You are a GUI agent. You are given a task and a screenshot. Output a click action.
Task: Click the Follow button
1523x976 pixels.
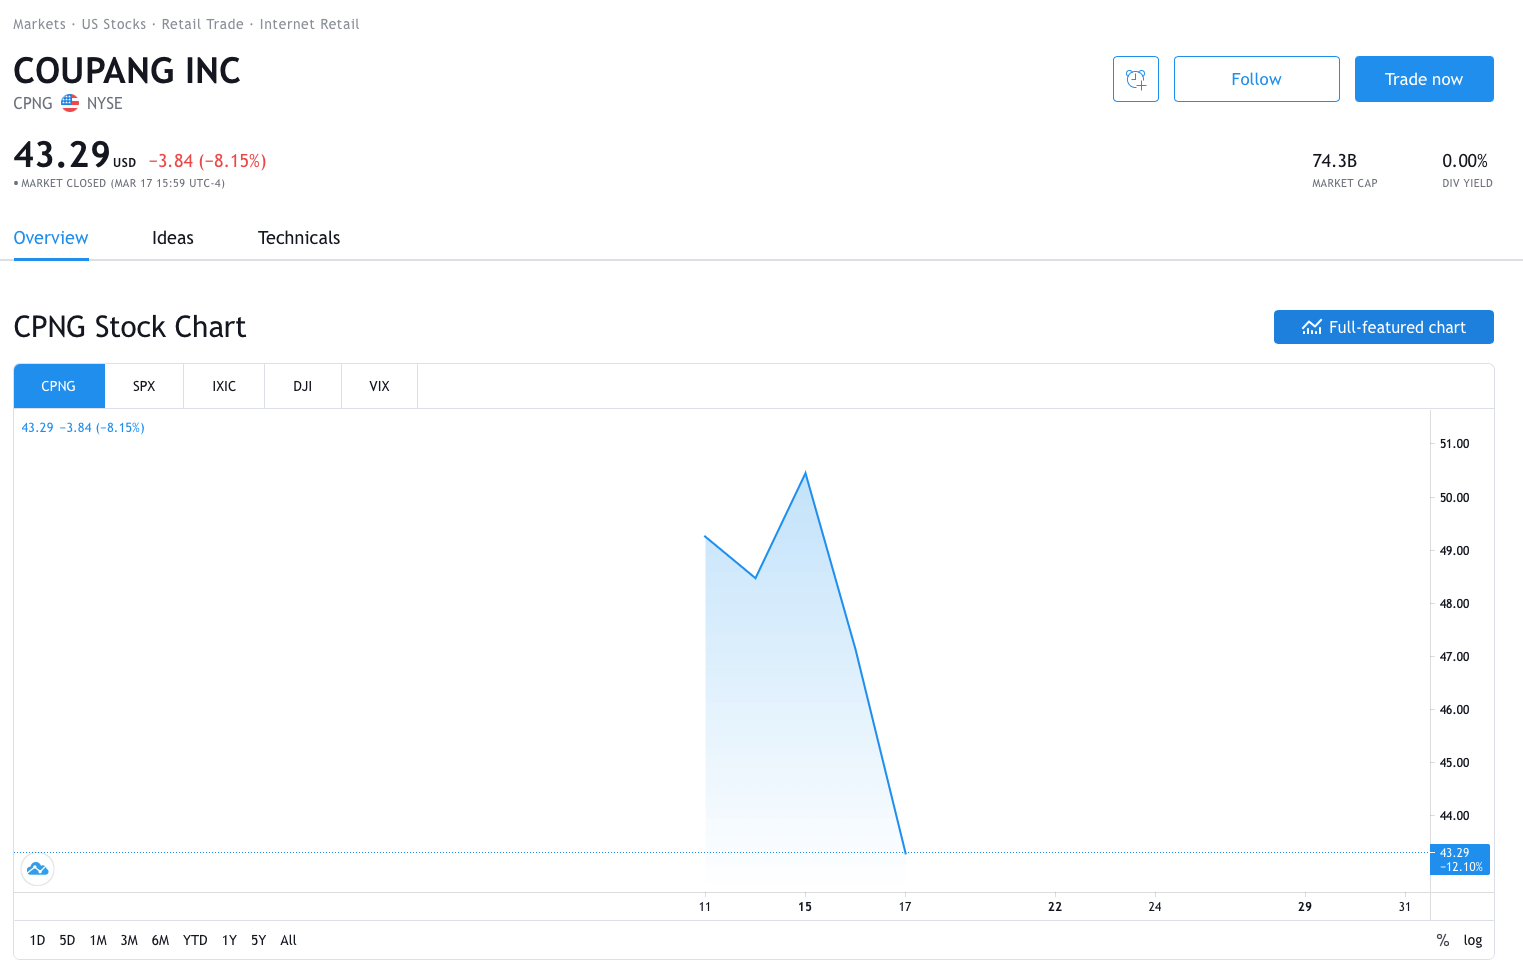tap(1256, 79)
